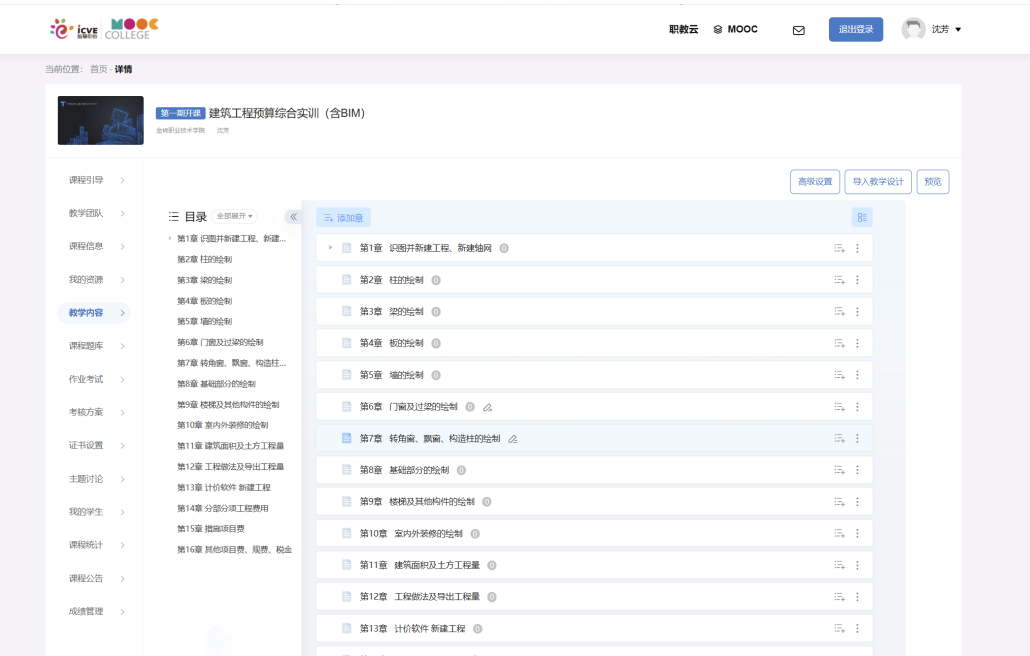This screenshot has width=1030, height=656.
Task: Click the course title 建筑工程预算综合实训 (含BIM)
Action: 286,113
